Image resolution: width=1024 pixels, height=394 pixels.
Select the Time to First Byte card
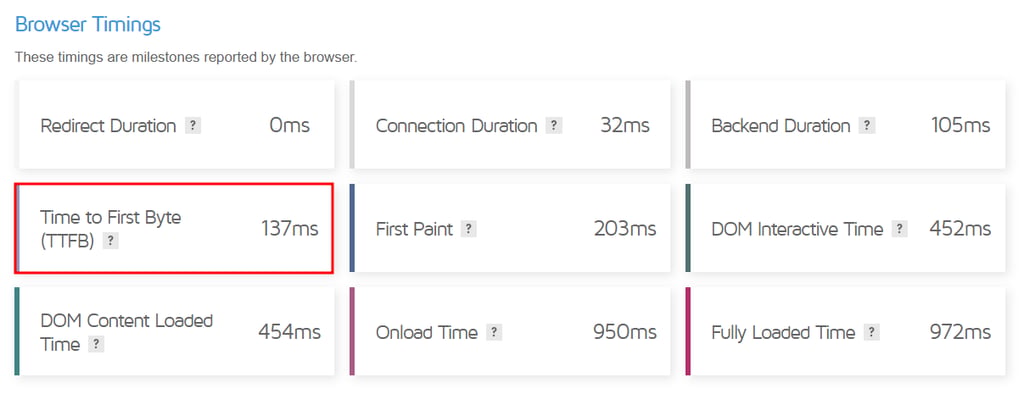pos(174,228)
